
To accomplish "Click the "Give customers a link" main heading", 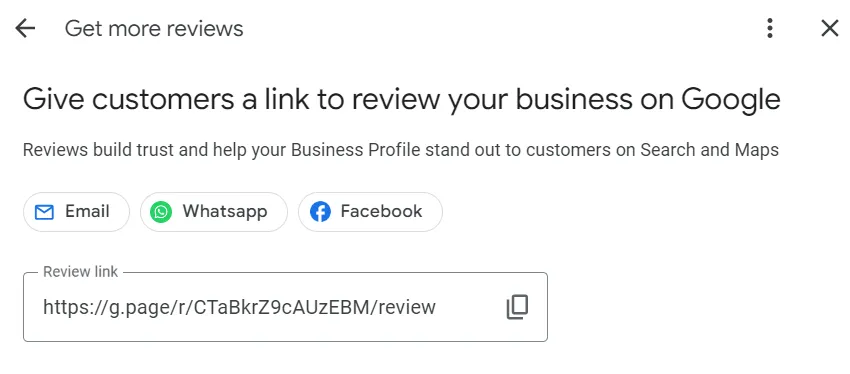I will (401, 100).
